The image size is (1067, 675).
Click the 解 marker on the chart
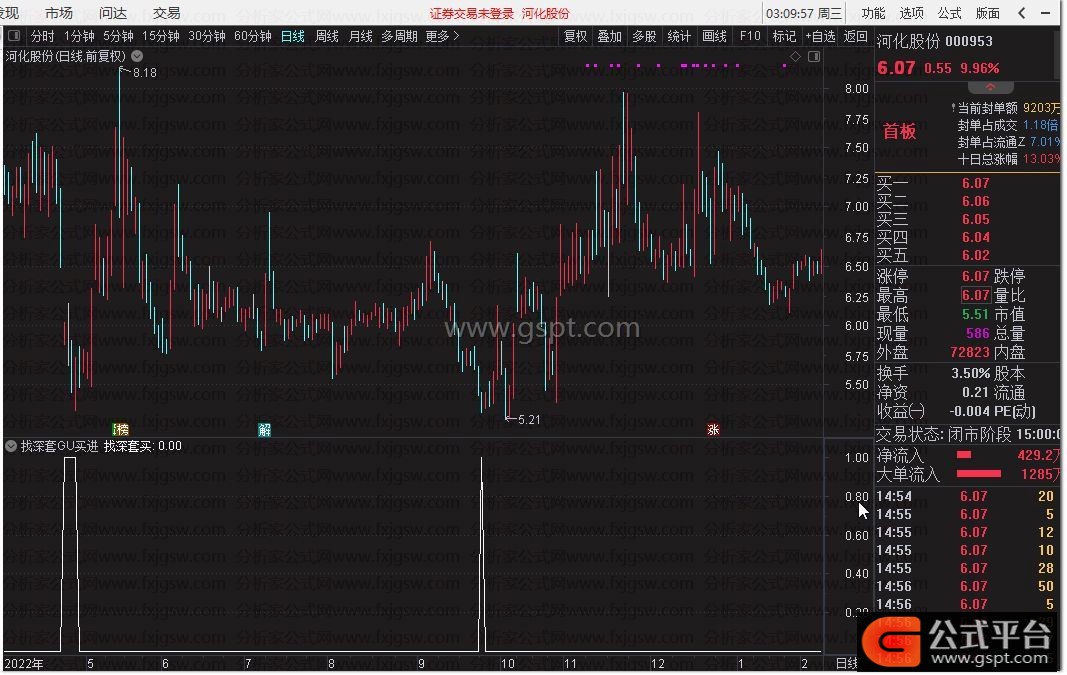[264, 429]
